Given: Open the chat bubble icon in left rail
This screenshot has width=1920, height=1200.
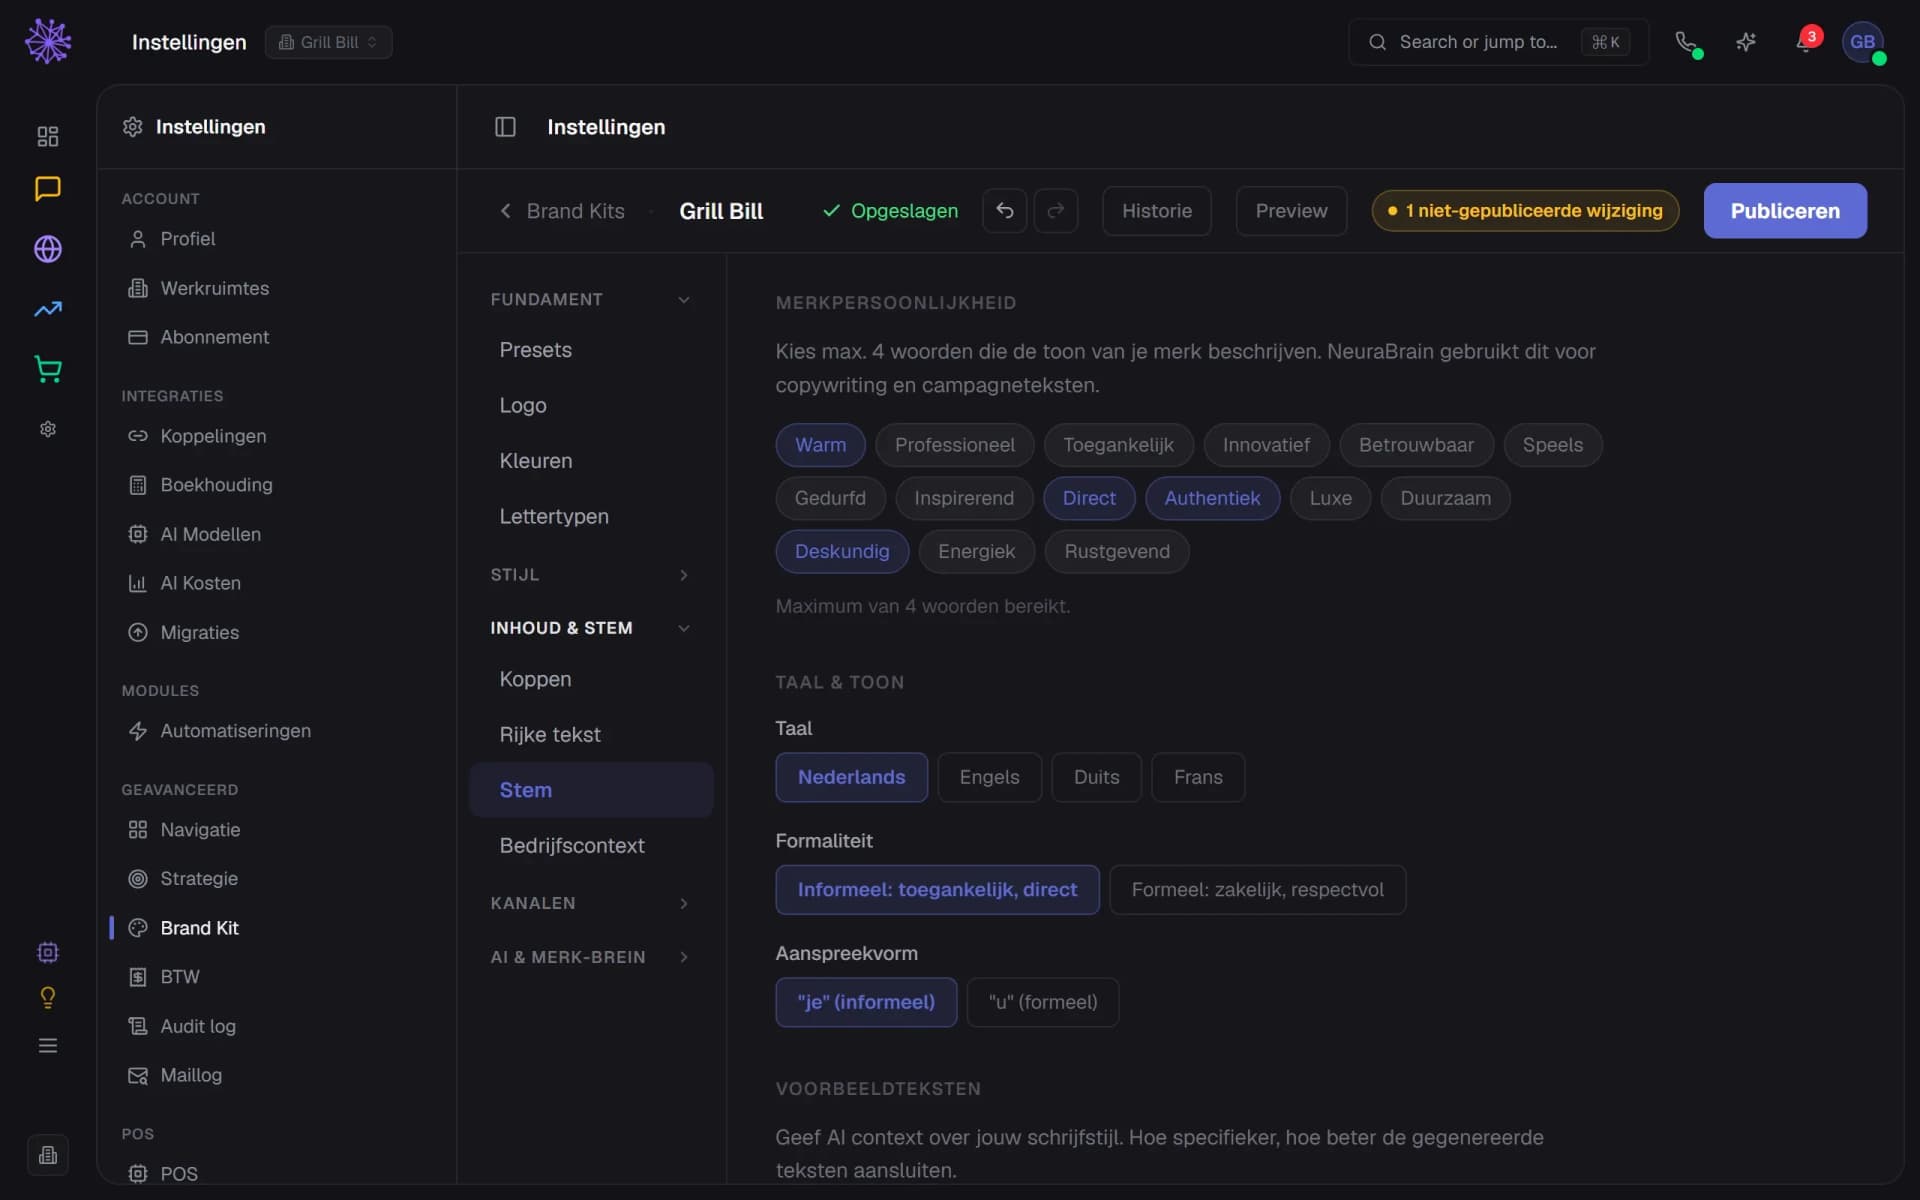Looking at the screenshot, I should coord(48,189).
